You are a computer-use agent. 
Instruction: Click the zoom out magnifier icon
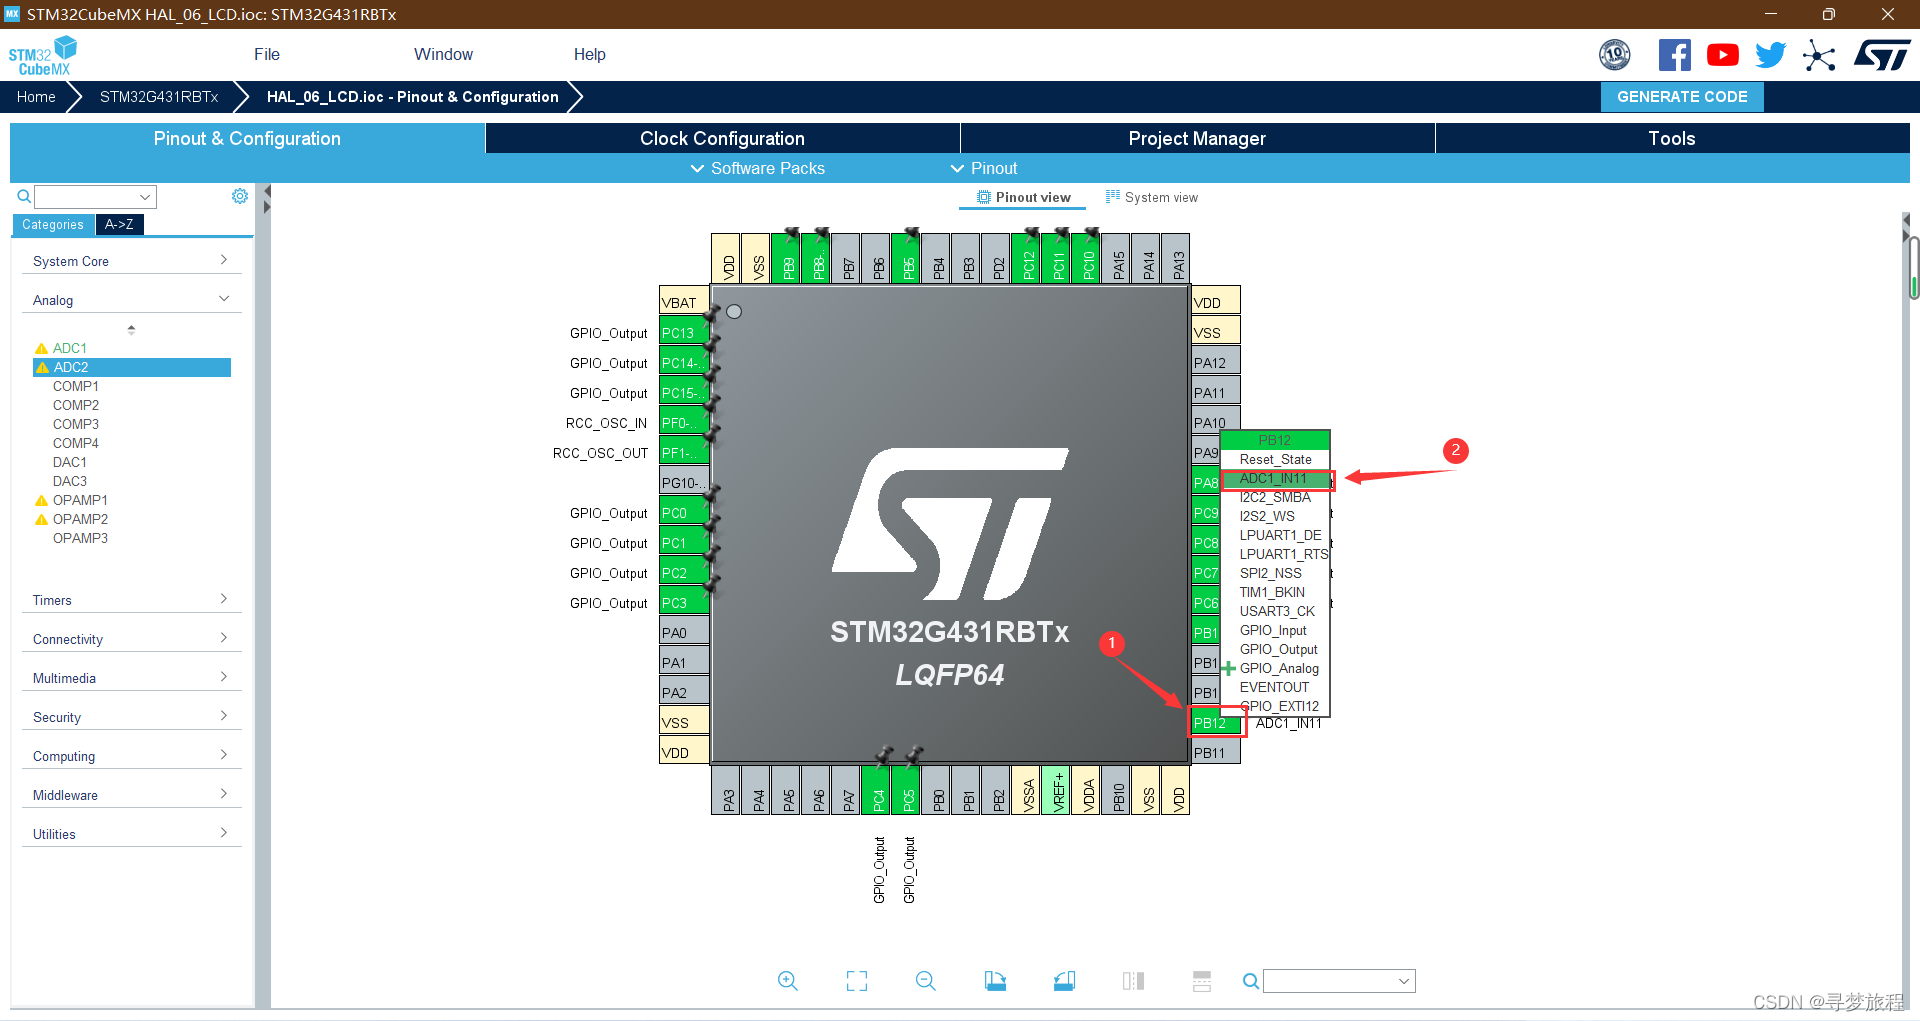[925, 981]
